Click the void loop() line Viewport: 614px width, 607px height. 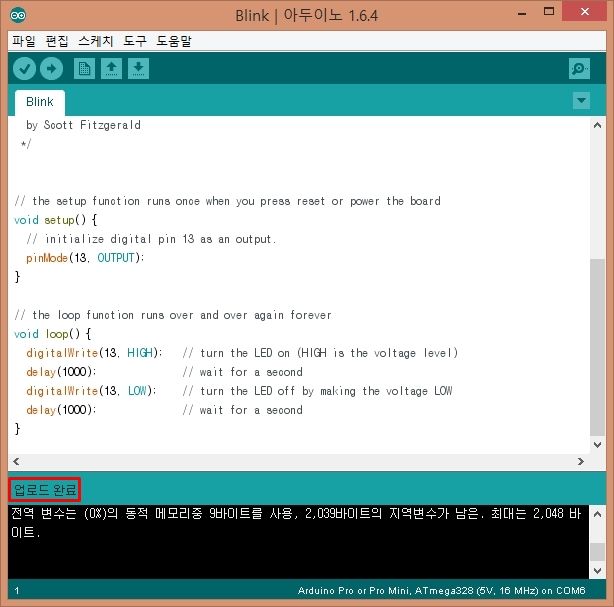[x=52, y=334]
